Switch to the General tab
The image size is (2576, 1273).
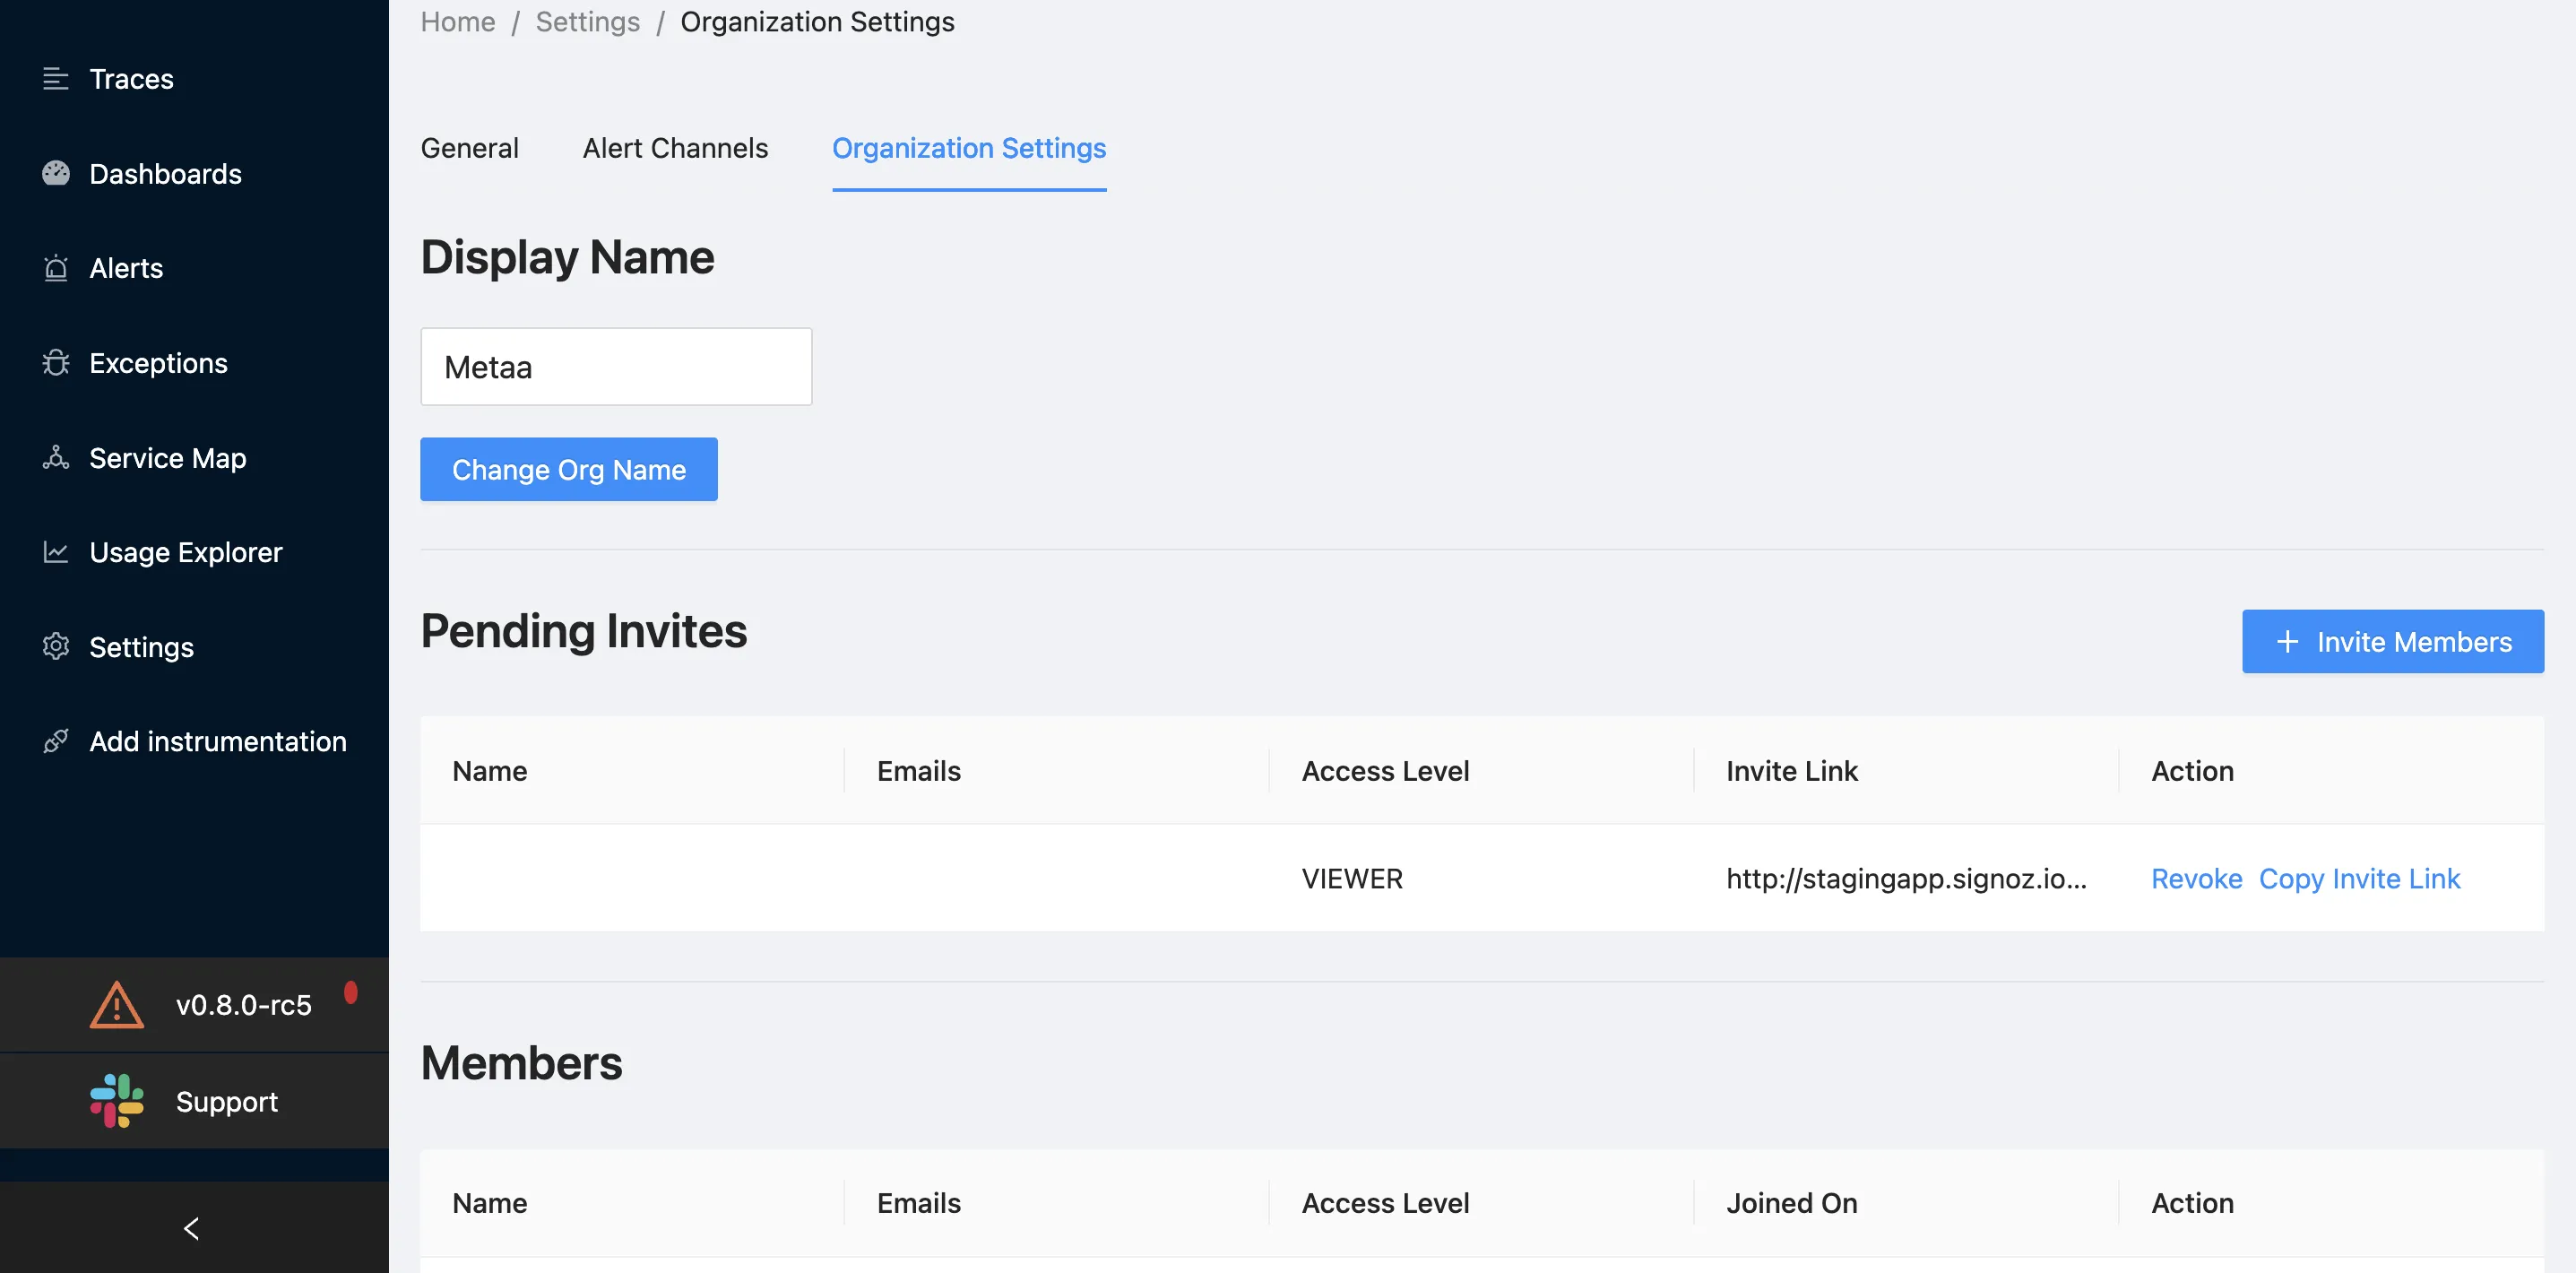coord(469,148)
